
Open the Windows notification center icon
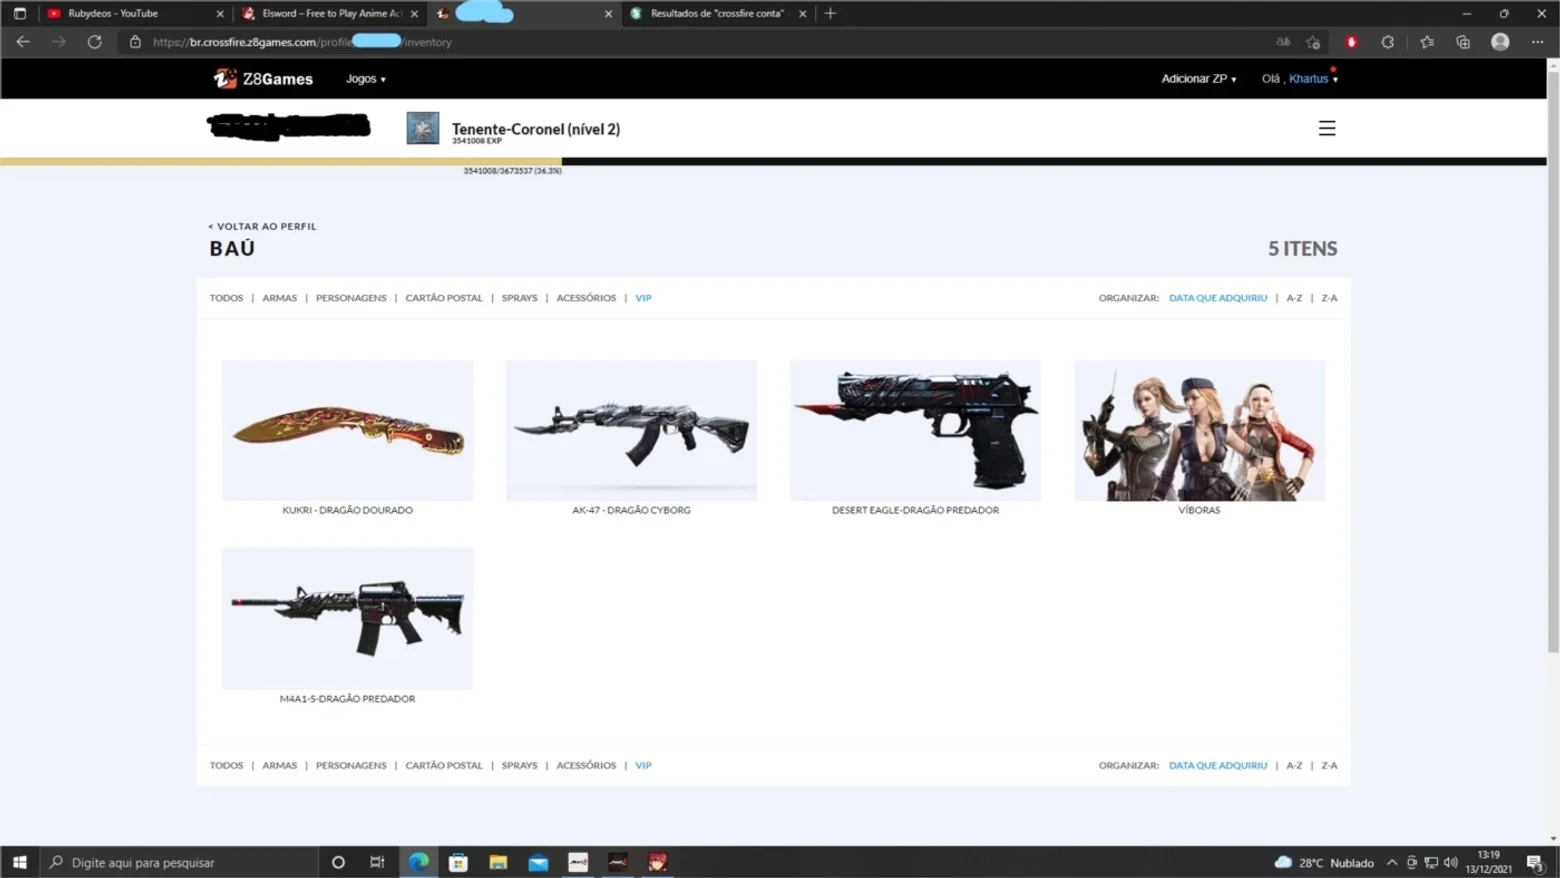(1535, 862)
